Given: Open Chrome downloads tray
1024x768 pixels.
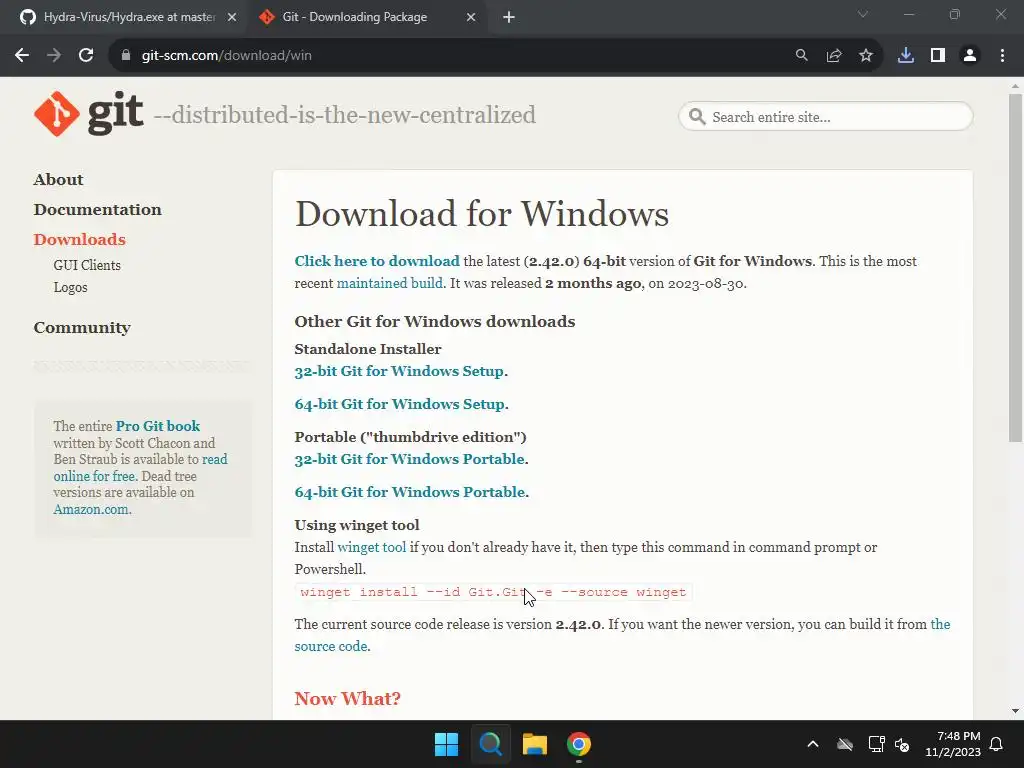Looking at the screenshot, I should [906, 56].
